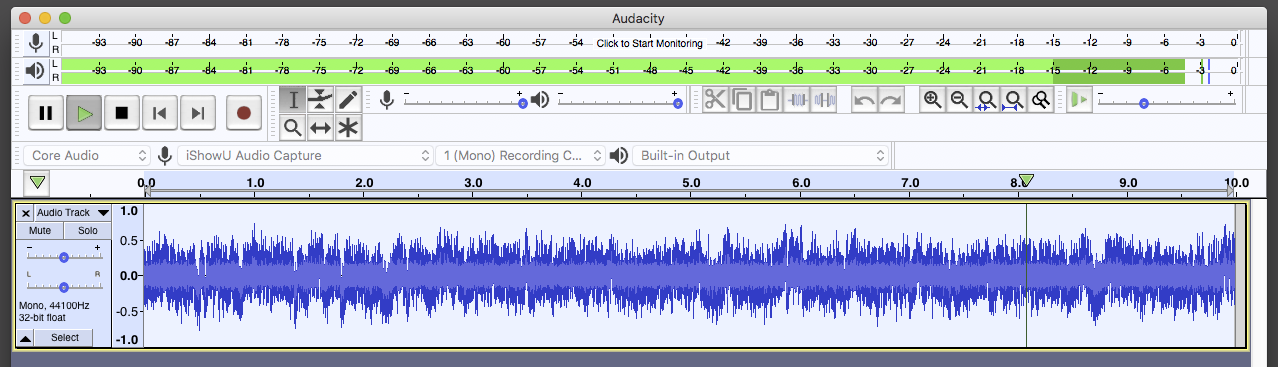Paste with the clipboard icon

point(769,99)
